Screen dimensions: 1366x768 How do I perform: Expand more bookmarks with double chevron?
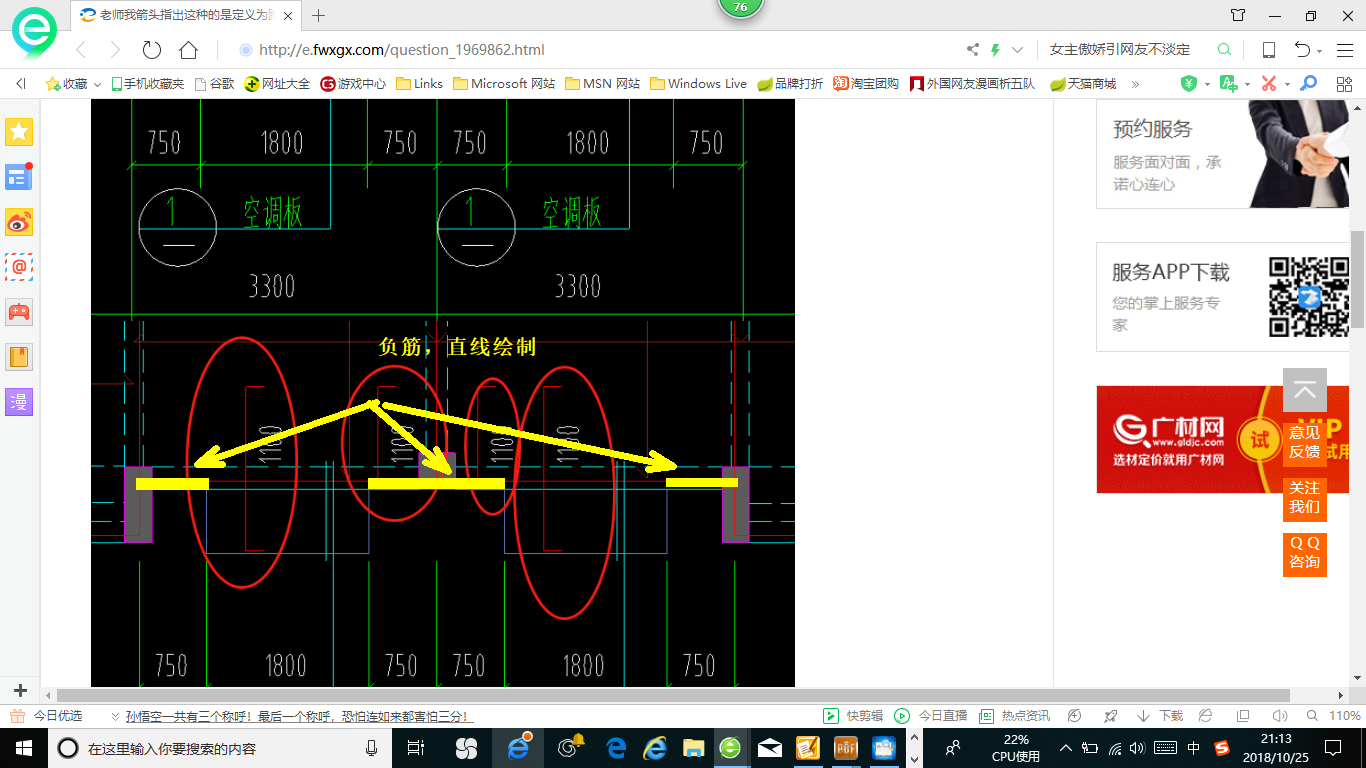tap(1135, 84)
